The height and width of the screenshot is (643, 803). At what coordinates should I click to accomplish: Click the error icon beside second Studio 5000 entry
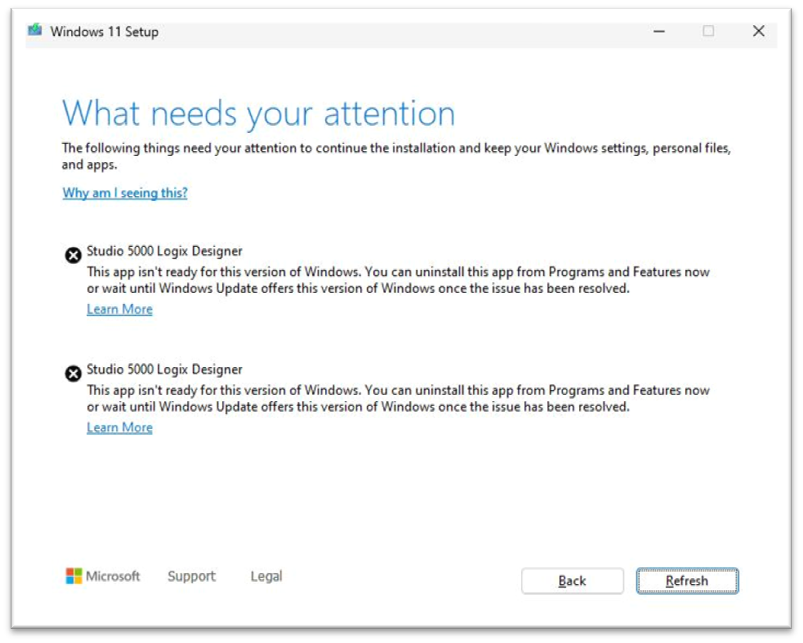(x=72, y=373)
